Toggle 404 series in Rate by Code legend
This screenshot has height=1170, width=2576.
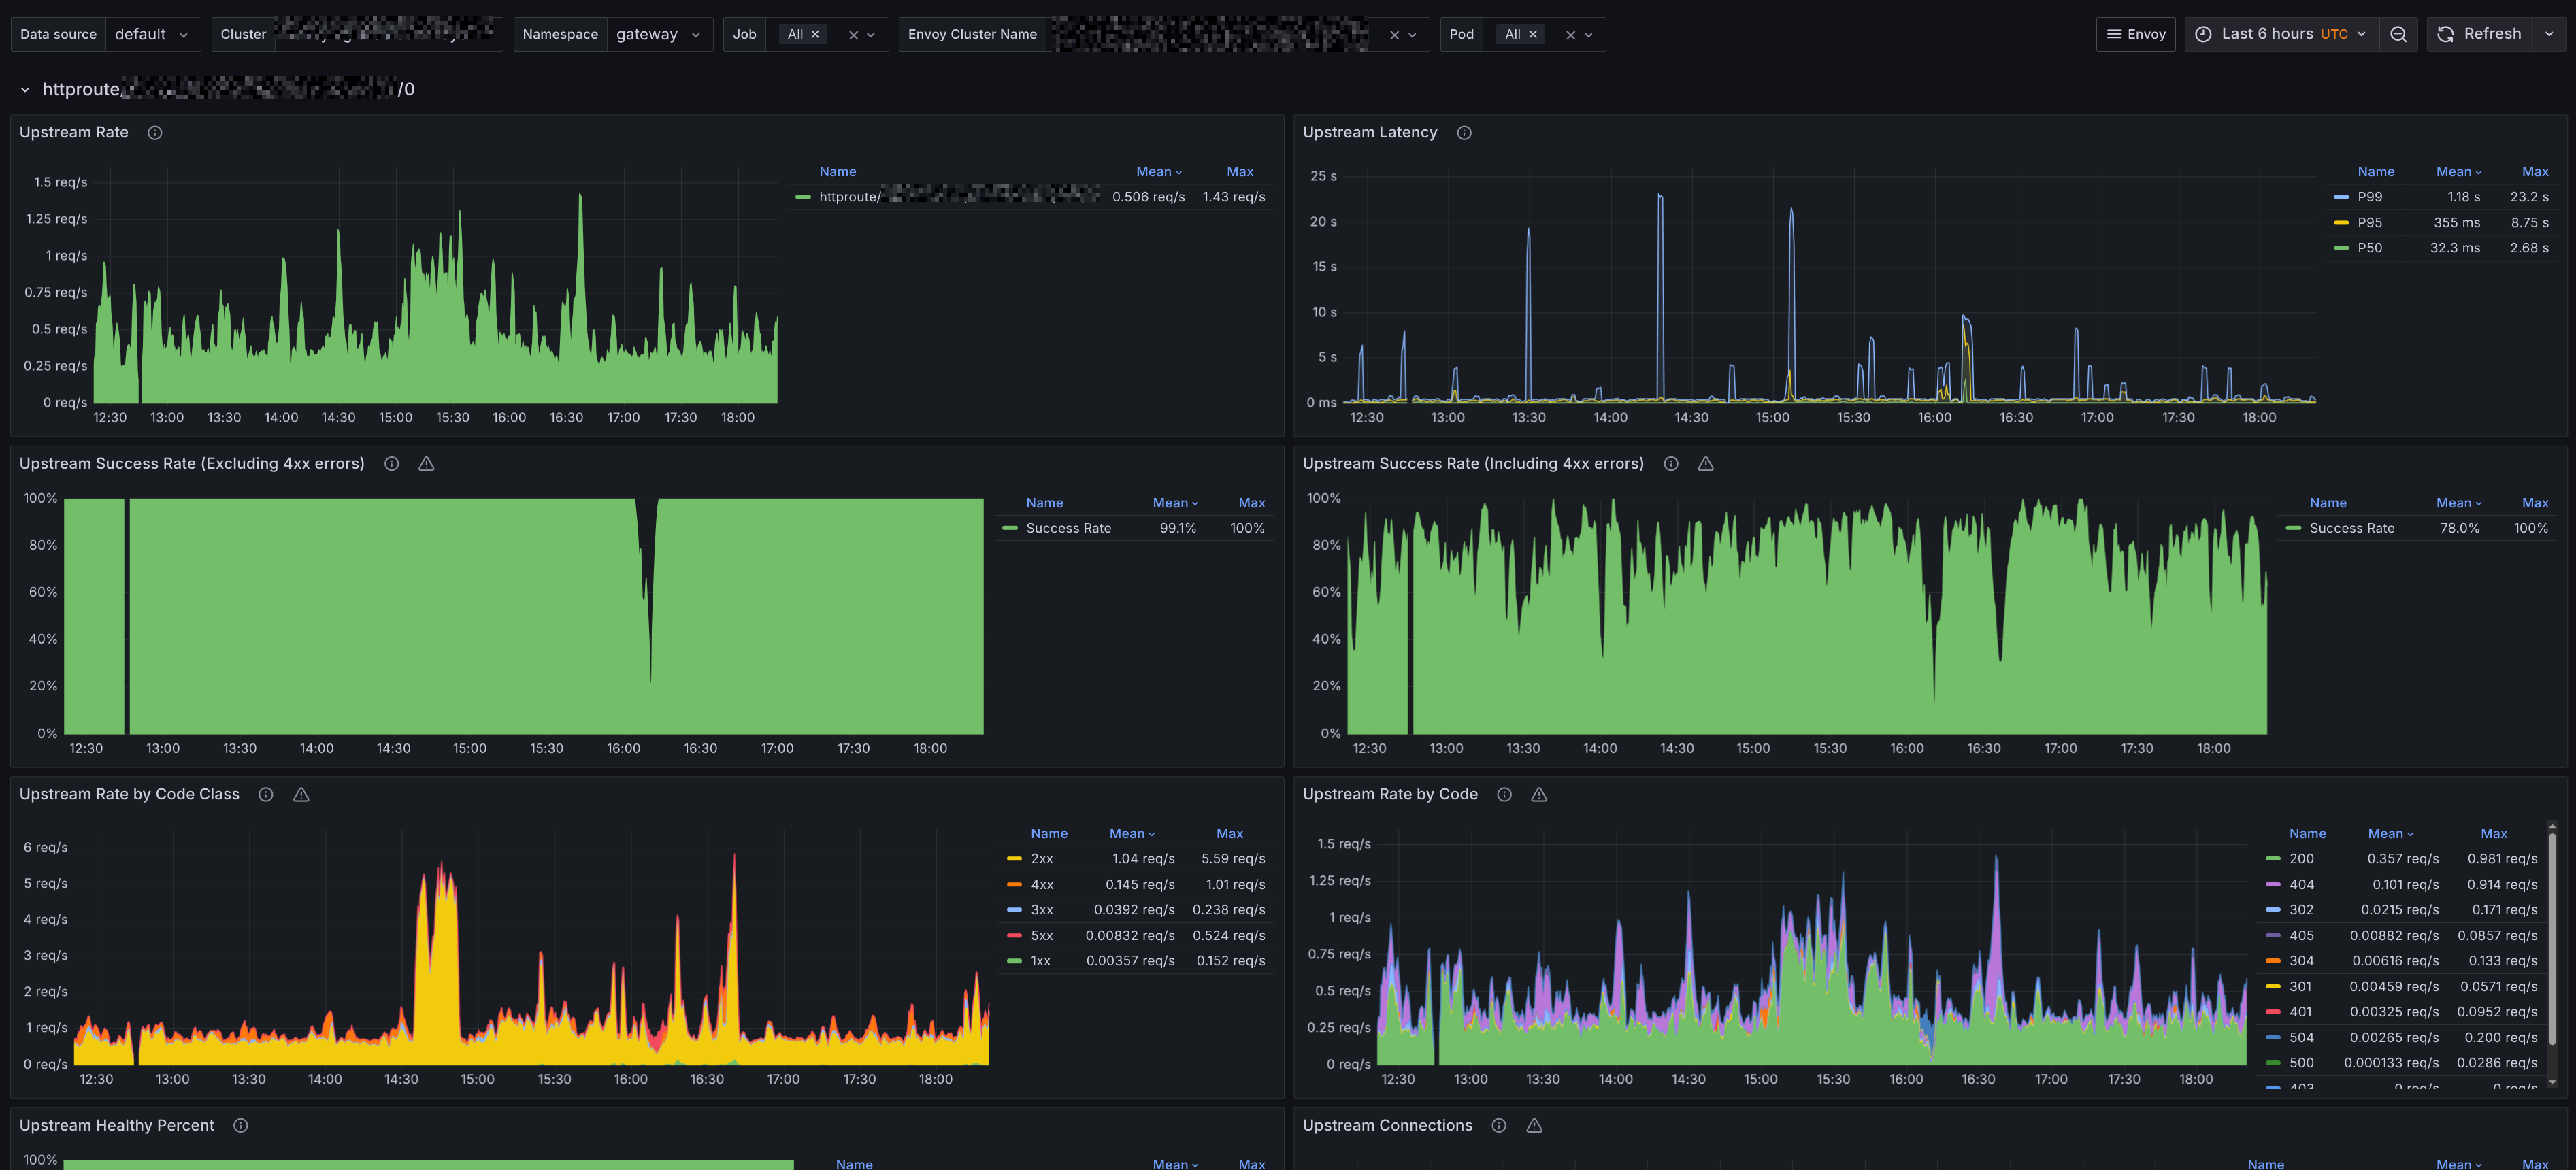pyautogui.click(x=2301, y=885)
